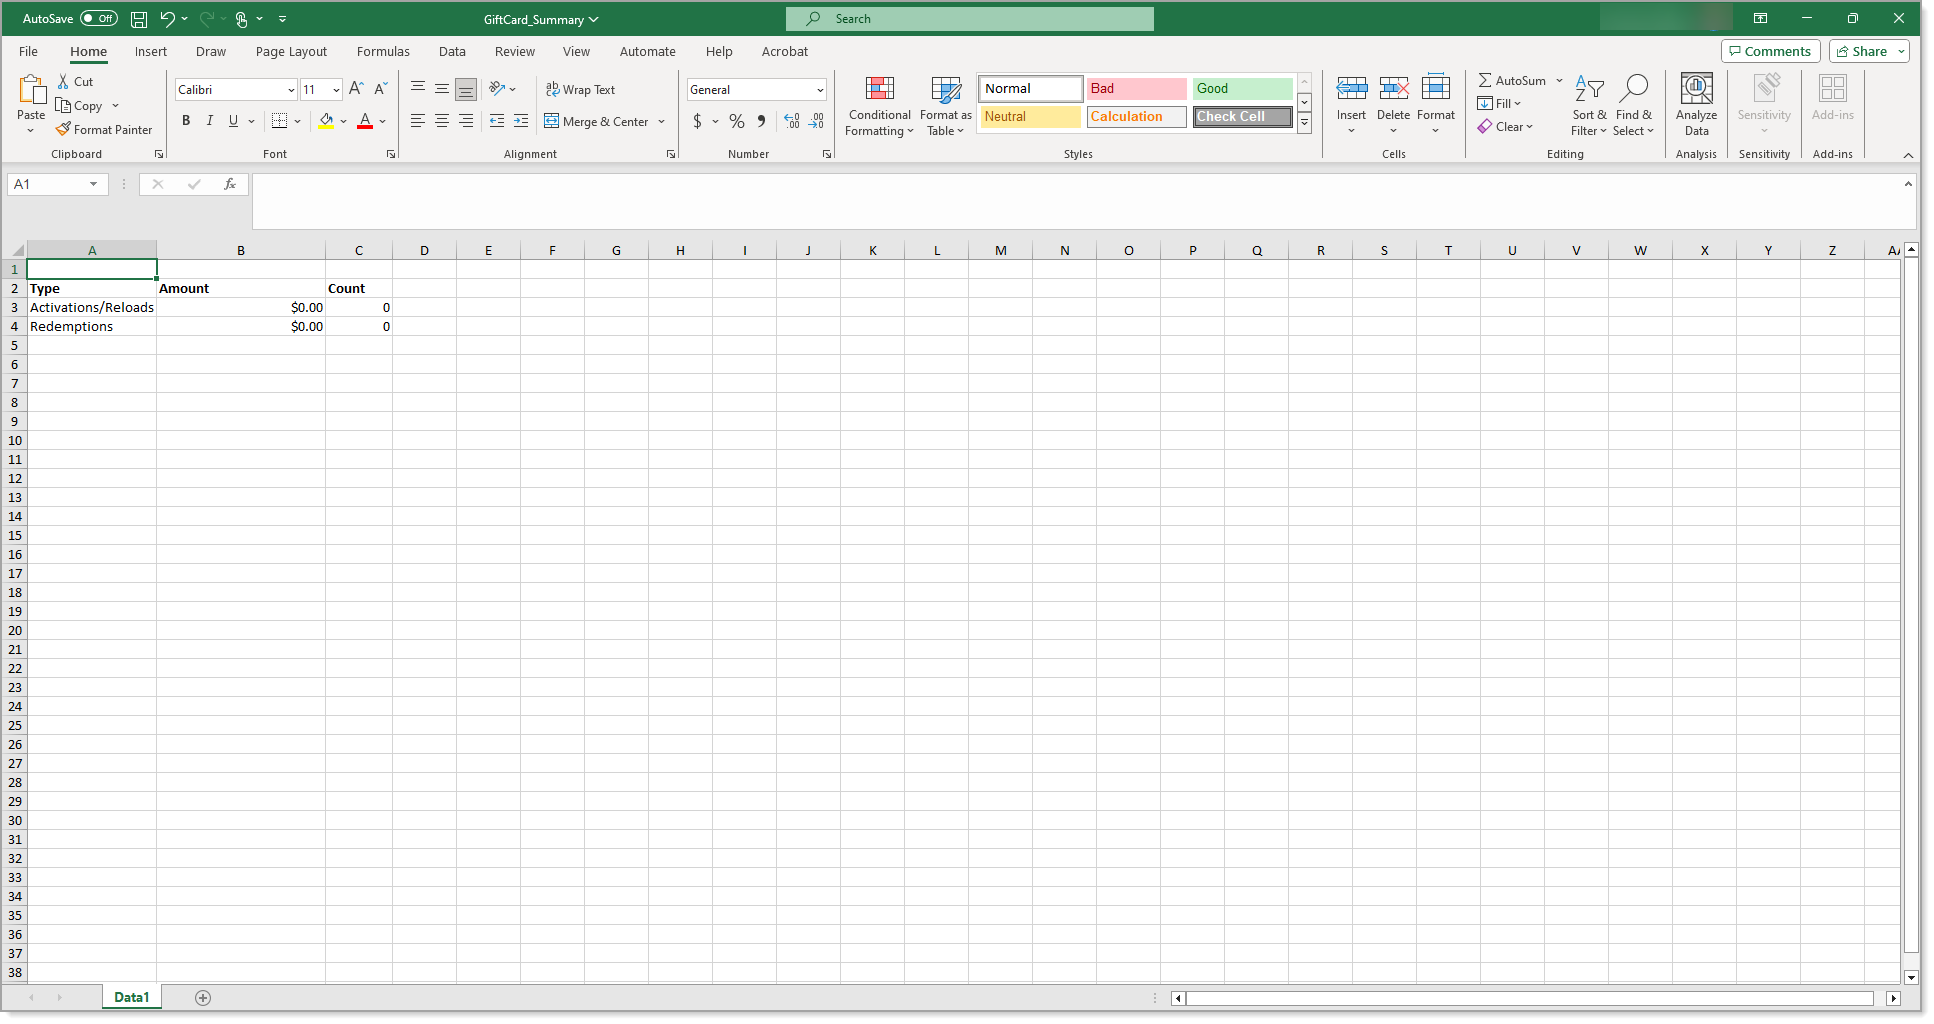This screenshot has width=1934, height=1024.
Task: Click the Increase Indent icon
Action: (521, 121)
